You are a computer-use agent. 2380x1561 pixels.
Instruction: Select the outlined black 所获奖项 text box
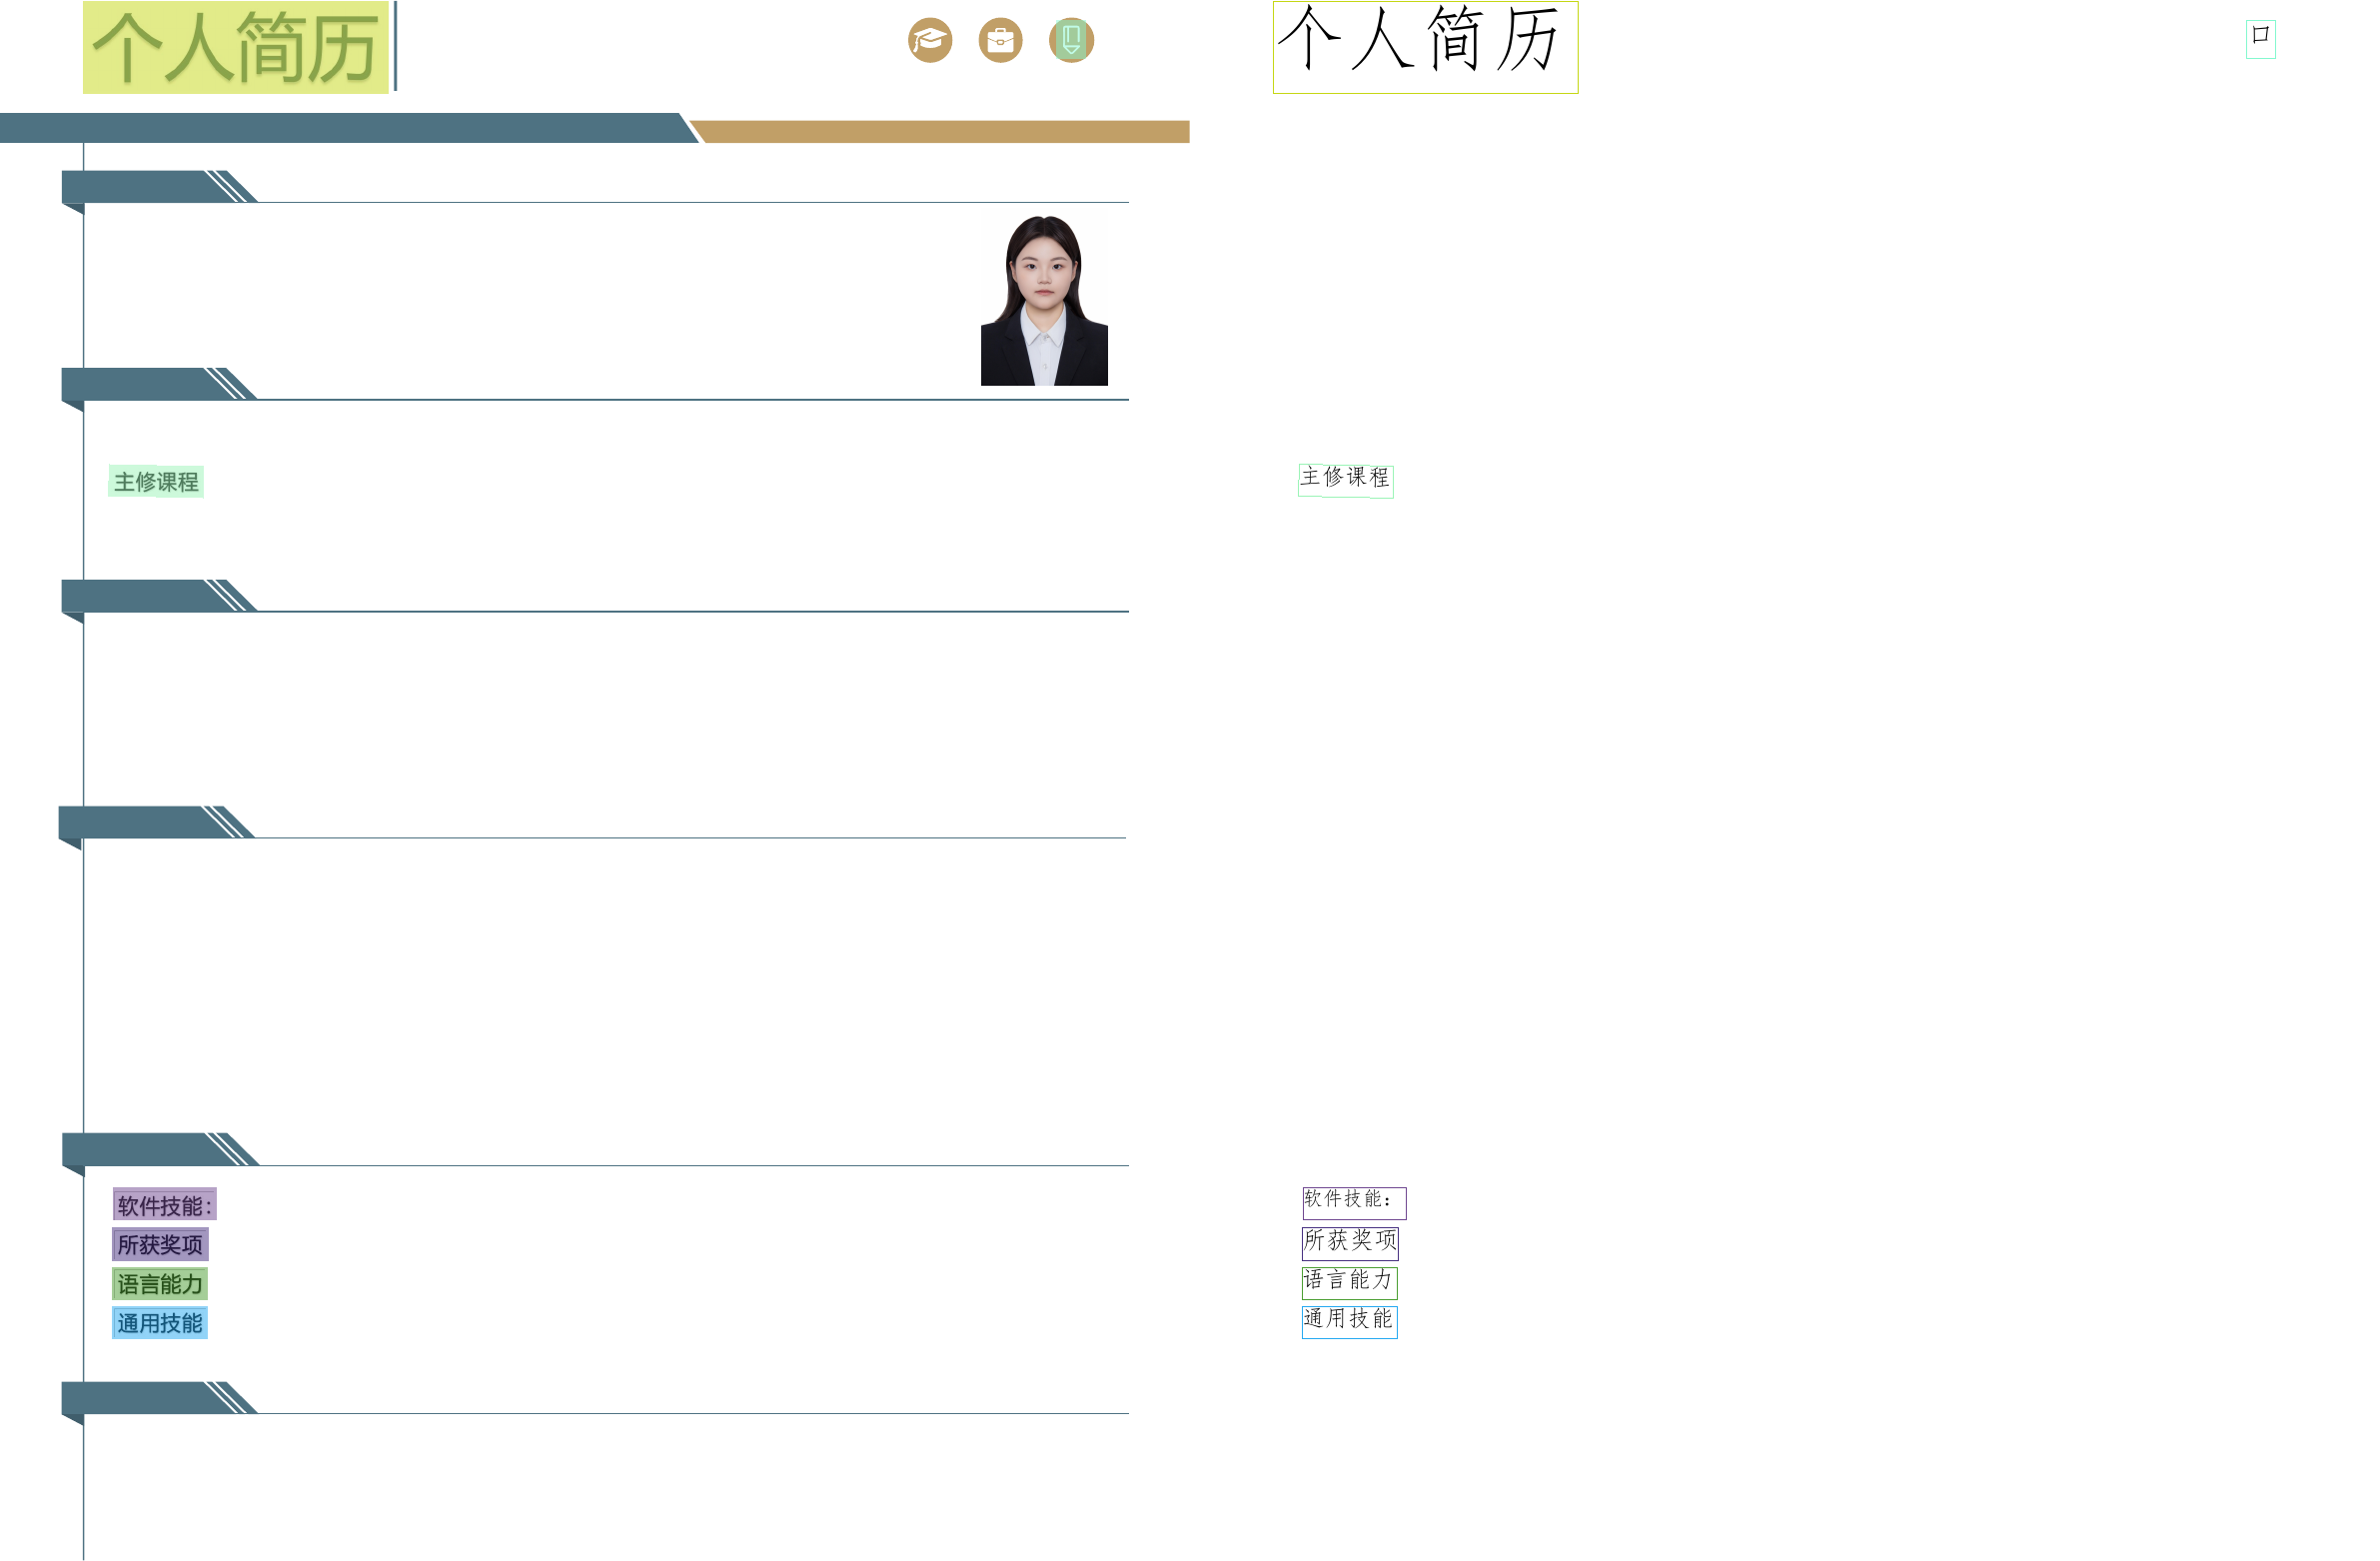pos(1349,1243)
